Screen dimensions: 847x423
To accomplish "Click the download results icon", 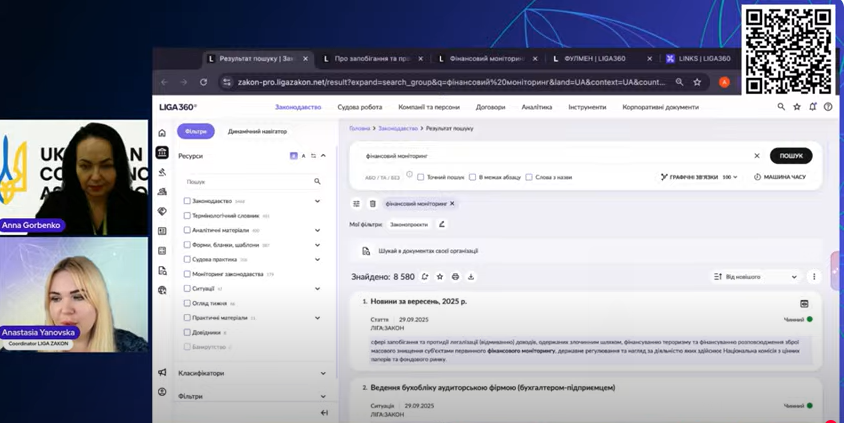I will click(471, 277).
